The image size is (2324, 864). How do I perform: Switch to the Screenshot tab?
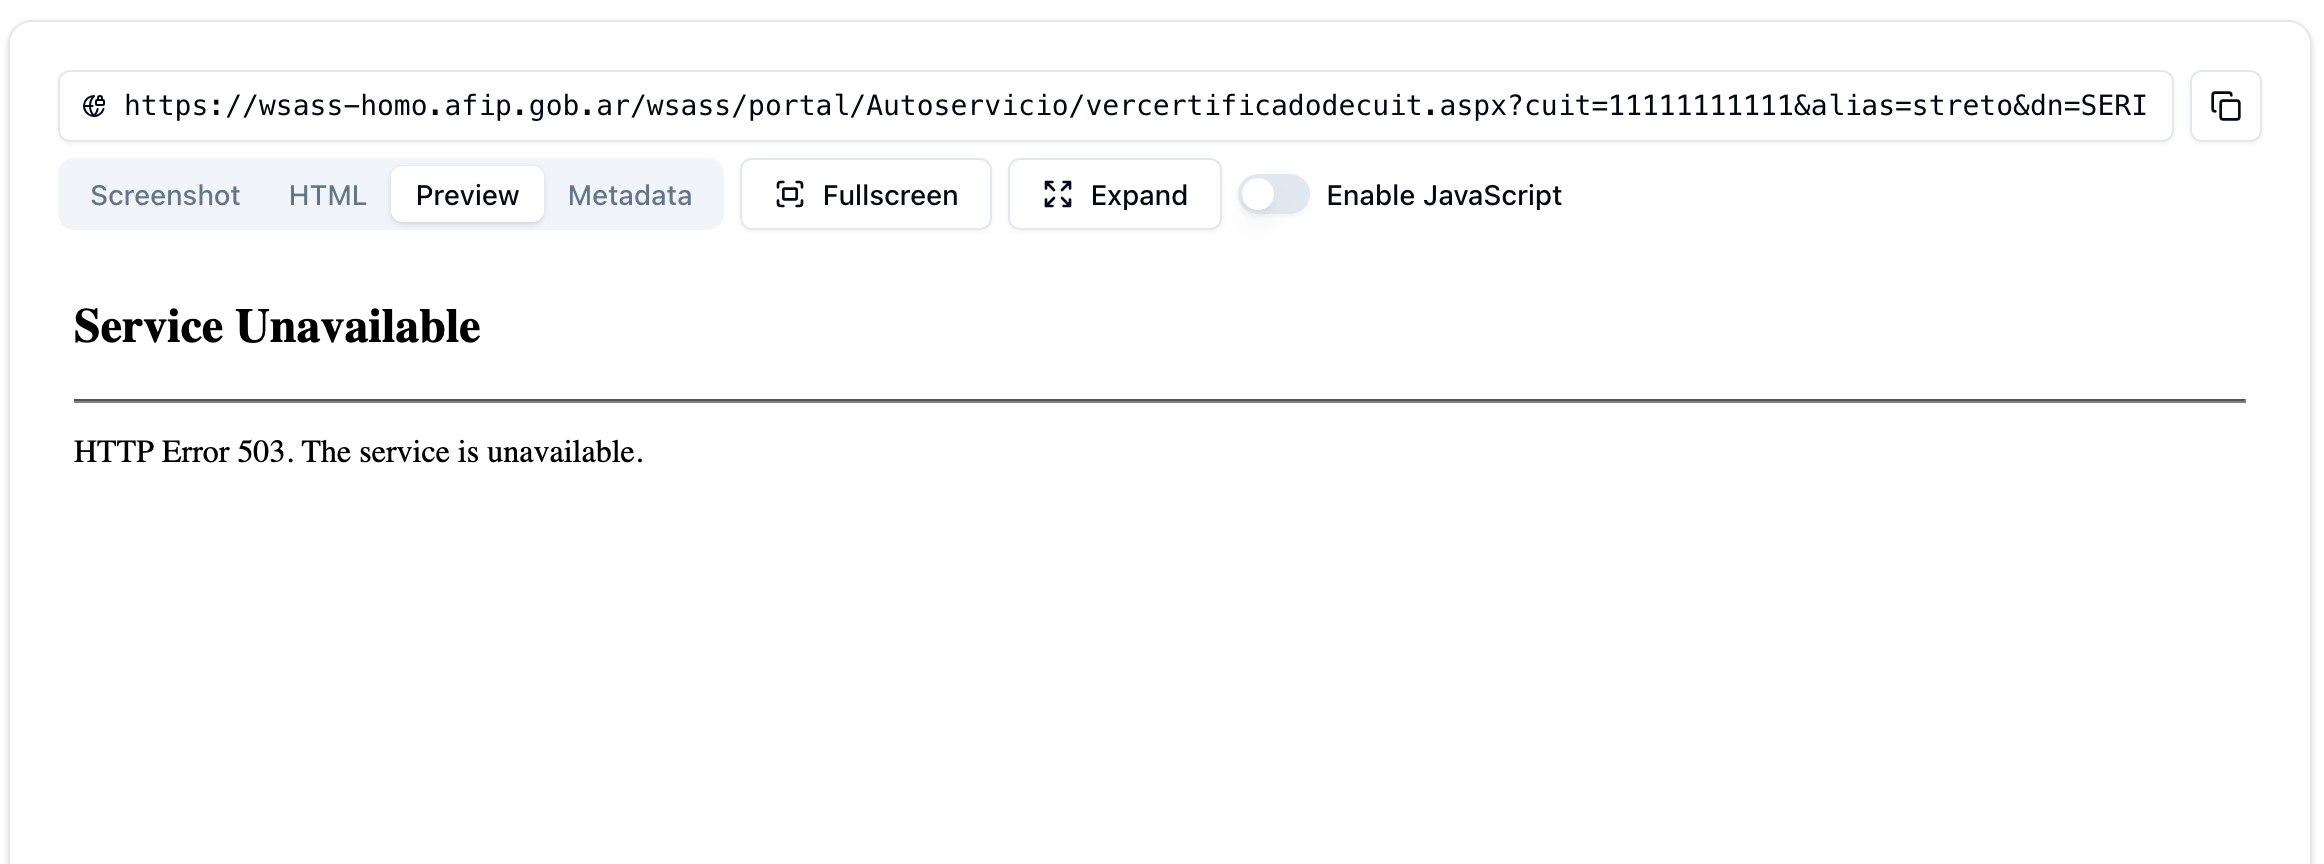pos(165,195)
